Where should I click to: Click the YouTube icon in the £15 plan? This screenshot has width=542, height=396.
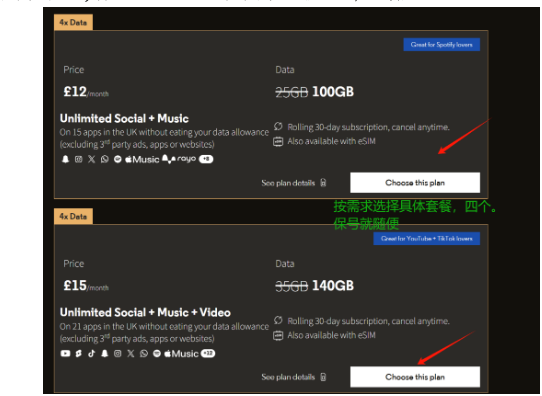click(65, 353)
